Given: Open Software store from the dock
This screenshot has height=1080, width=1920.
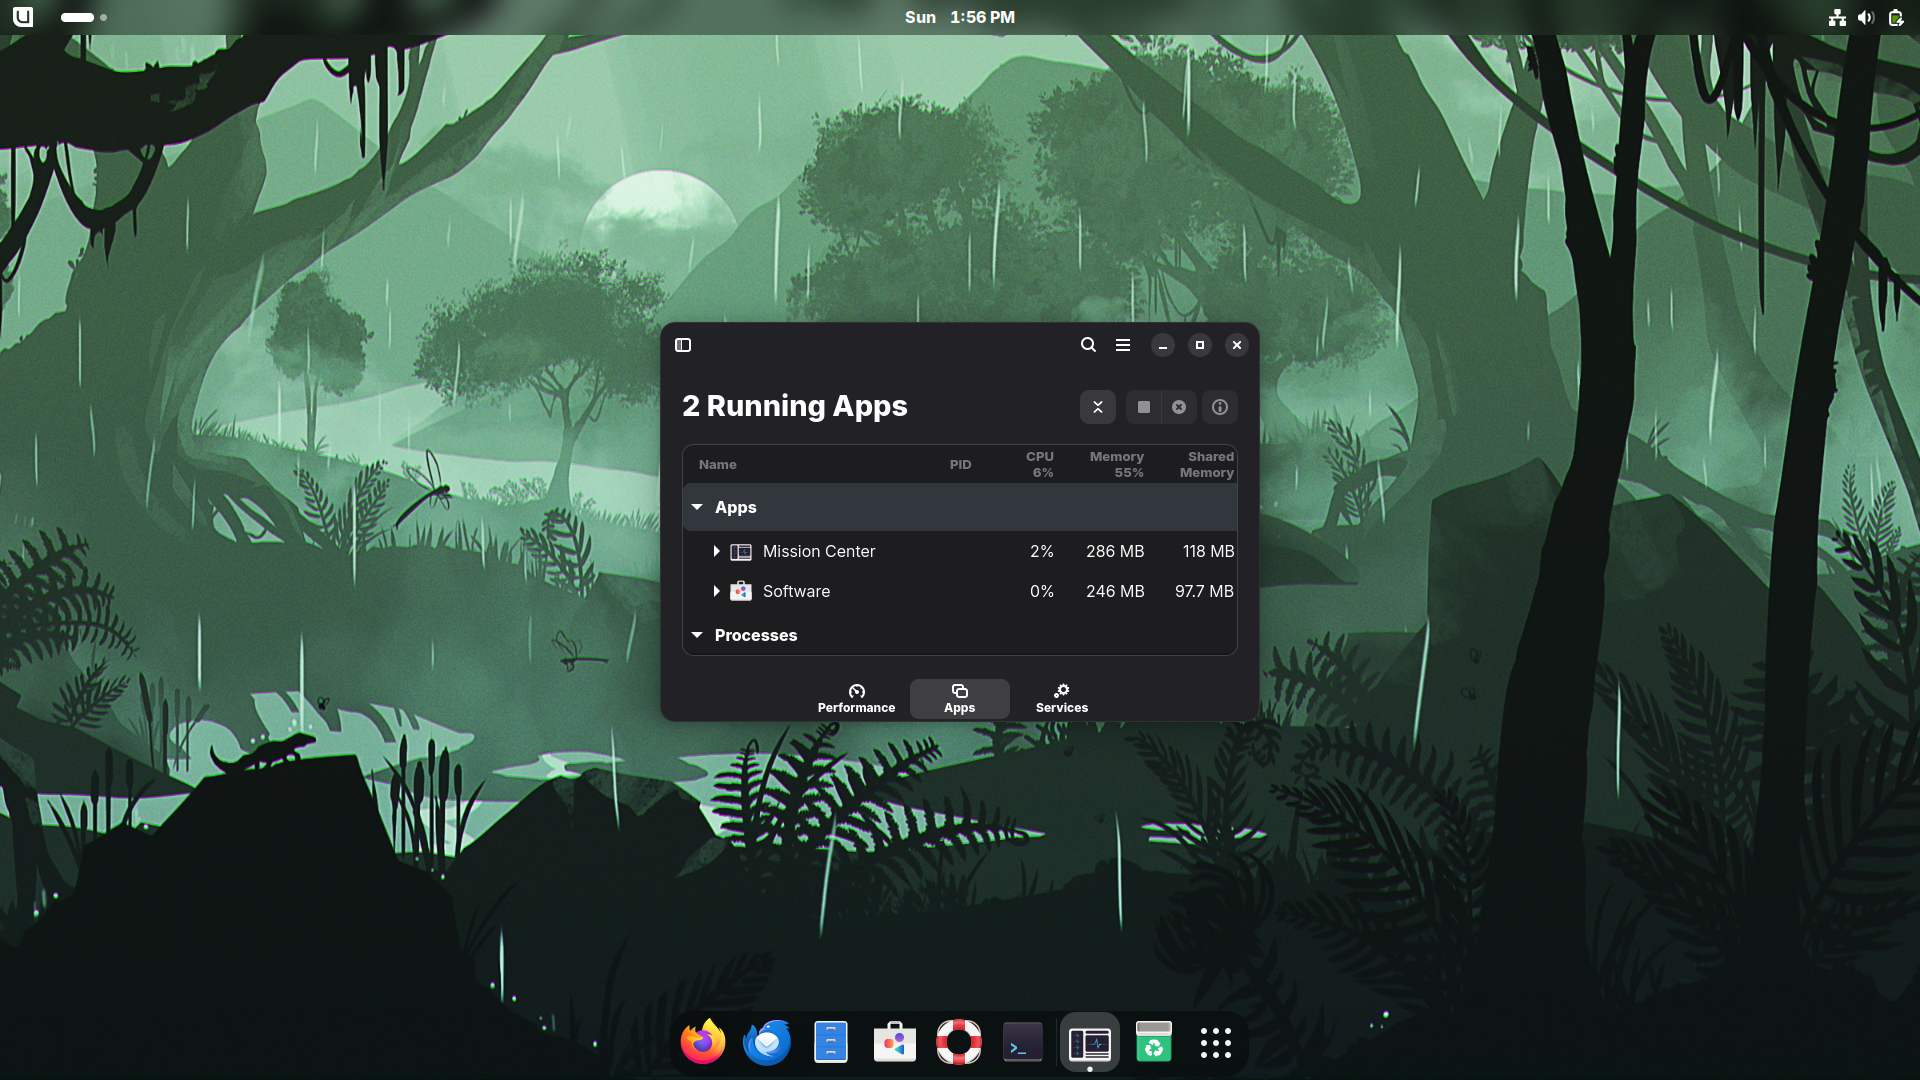Looking at the screenshot, I should point(895,1043).
